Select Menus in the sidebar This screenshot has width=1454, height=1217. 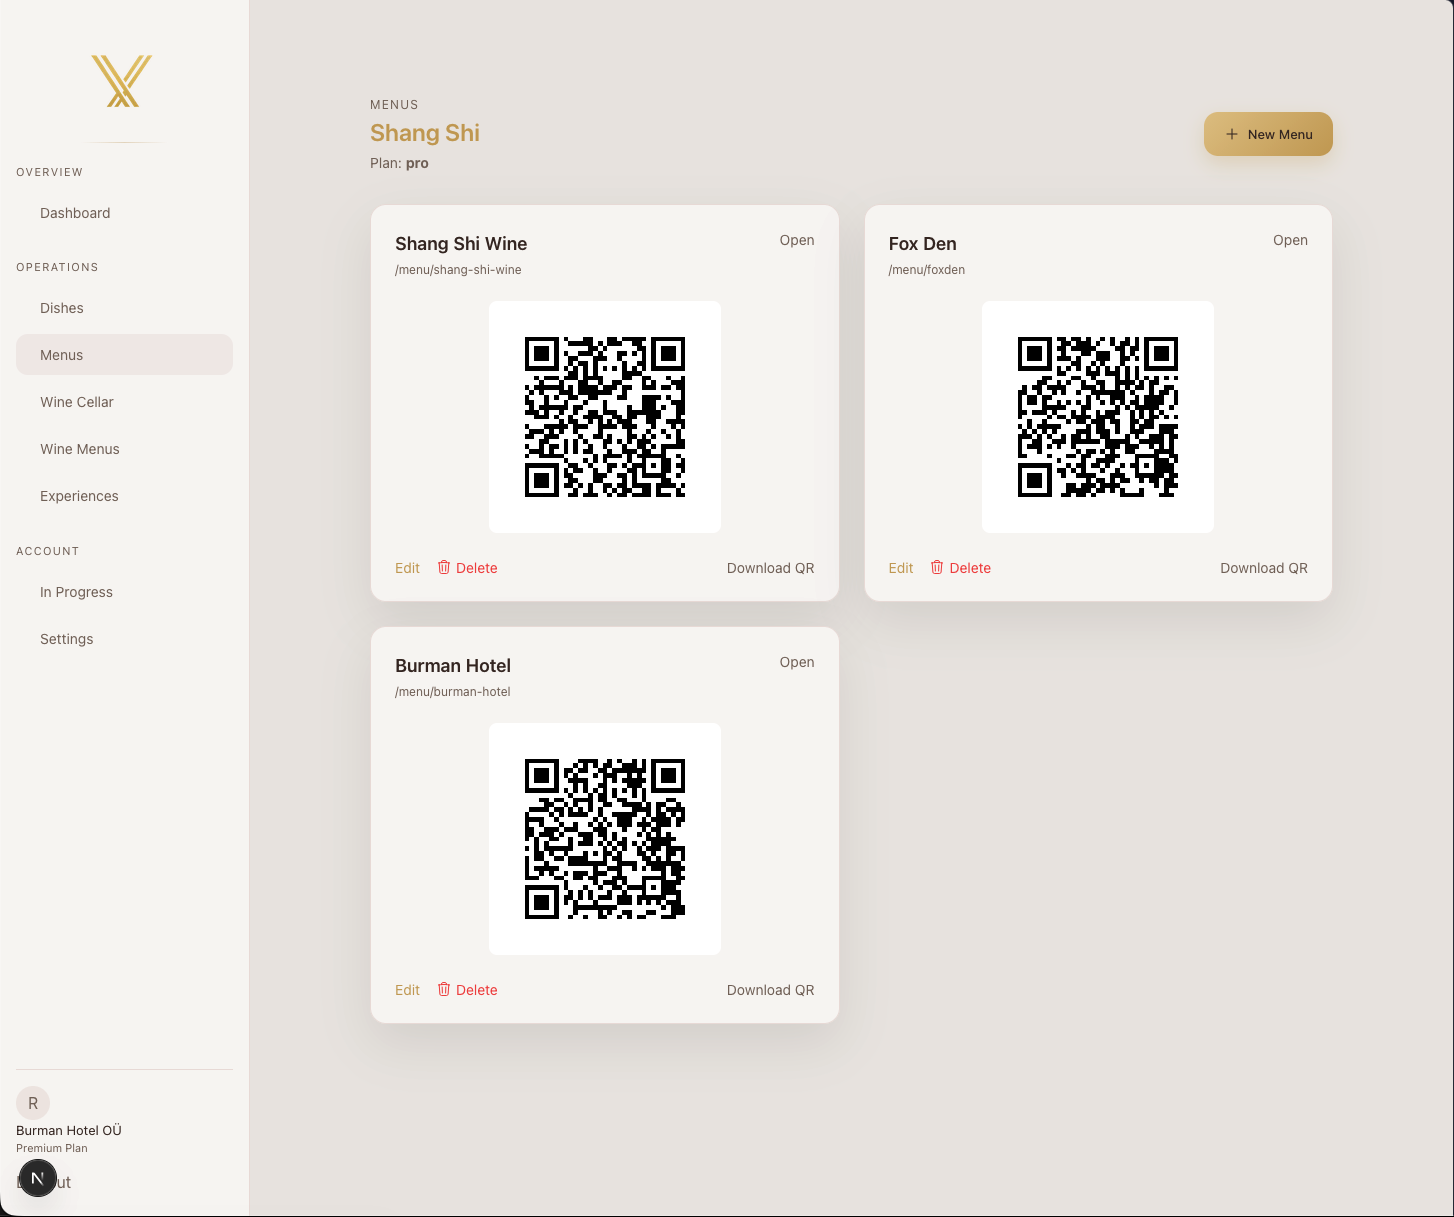pos(124,355)
